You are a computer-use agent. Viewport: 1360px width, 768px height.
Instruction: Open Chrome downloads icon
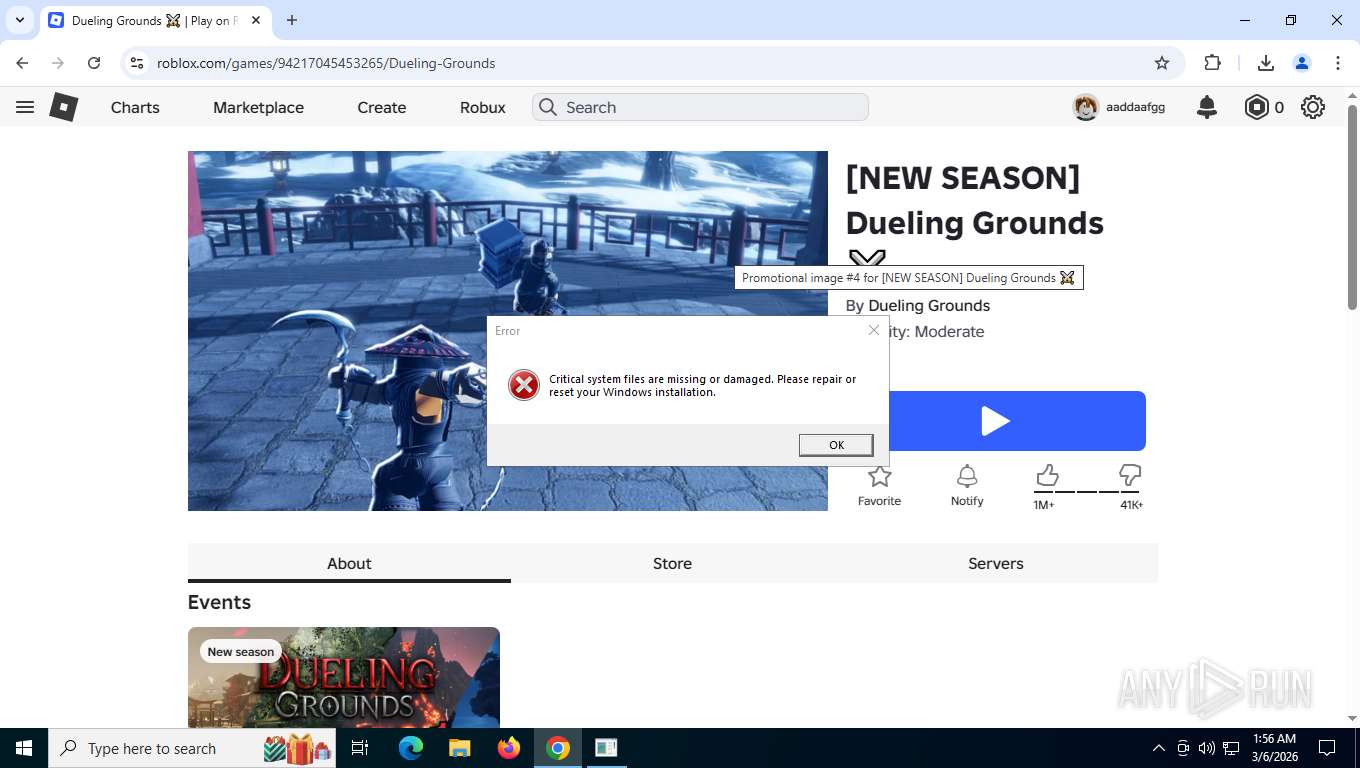pos(1265,63)
